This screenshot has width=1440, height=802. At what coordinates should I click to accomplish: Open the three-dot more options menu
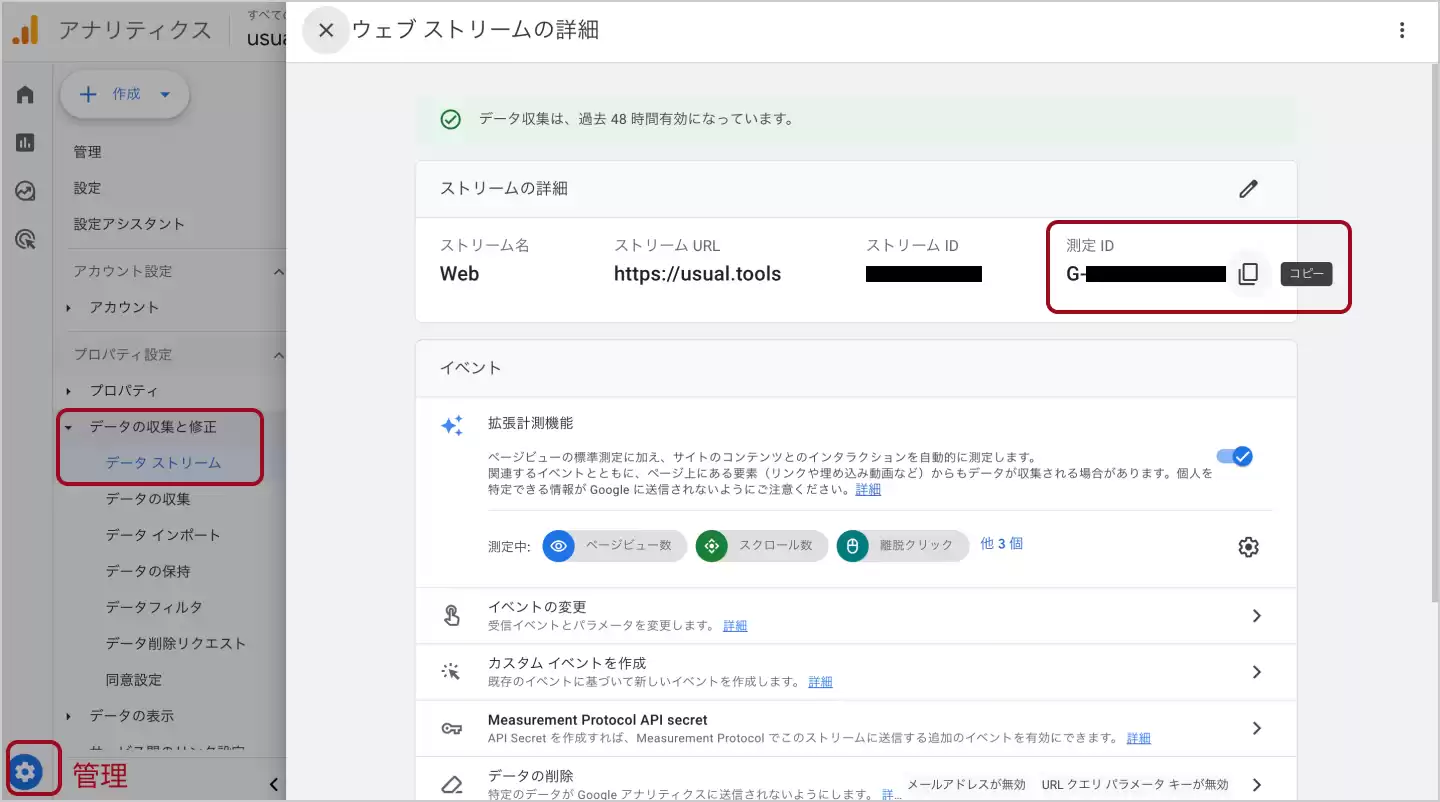[x=1402, y=30]
